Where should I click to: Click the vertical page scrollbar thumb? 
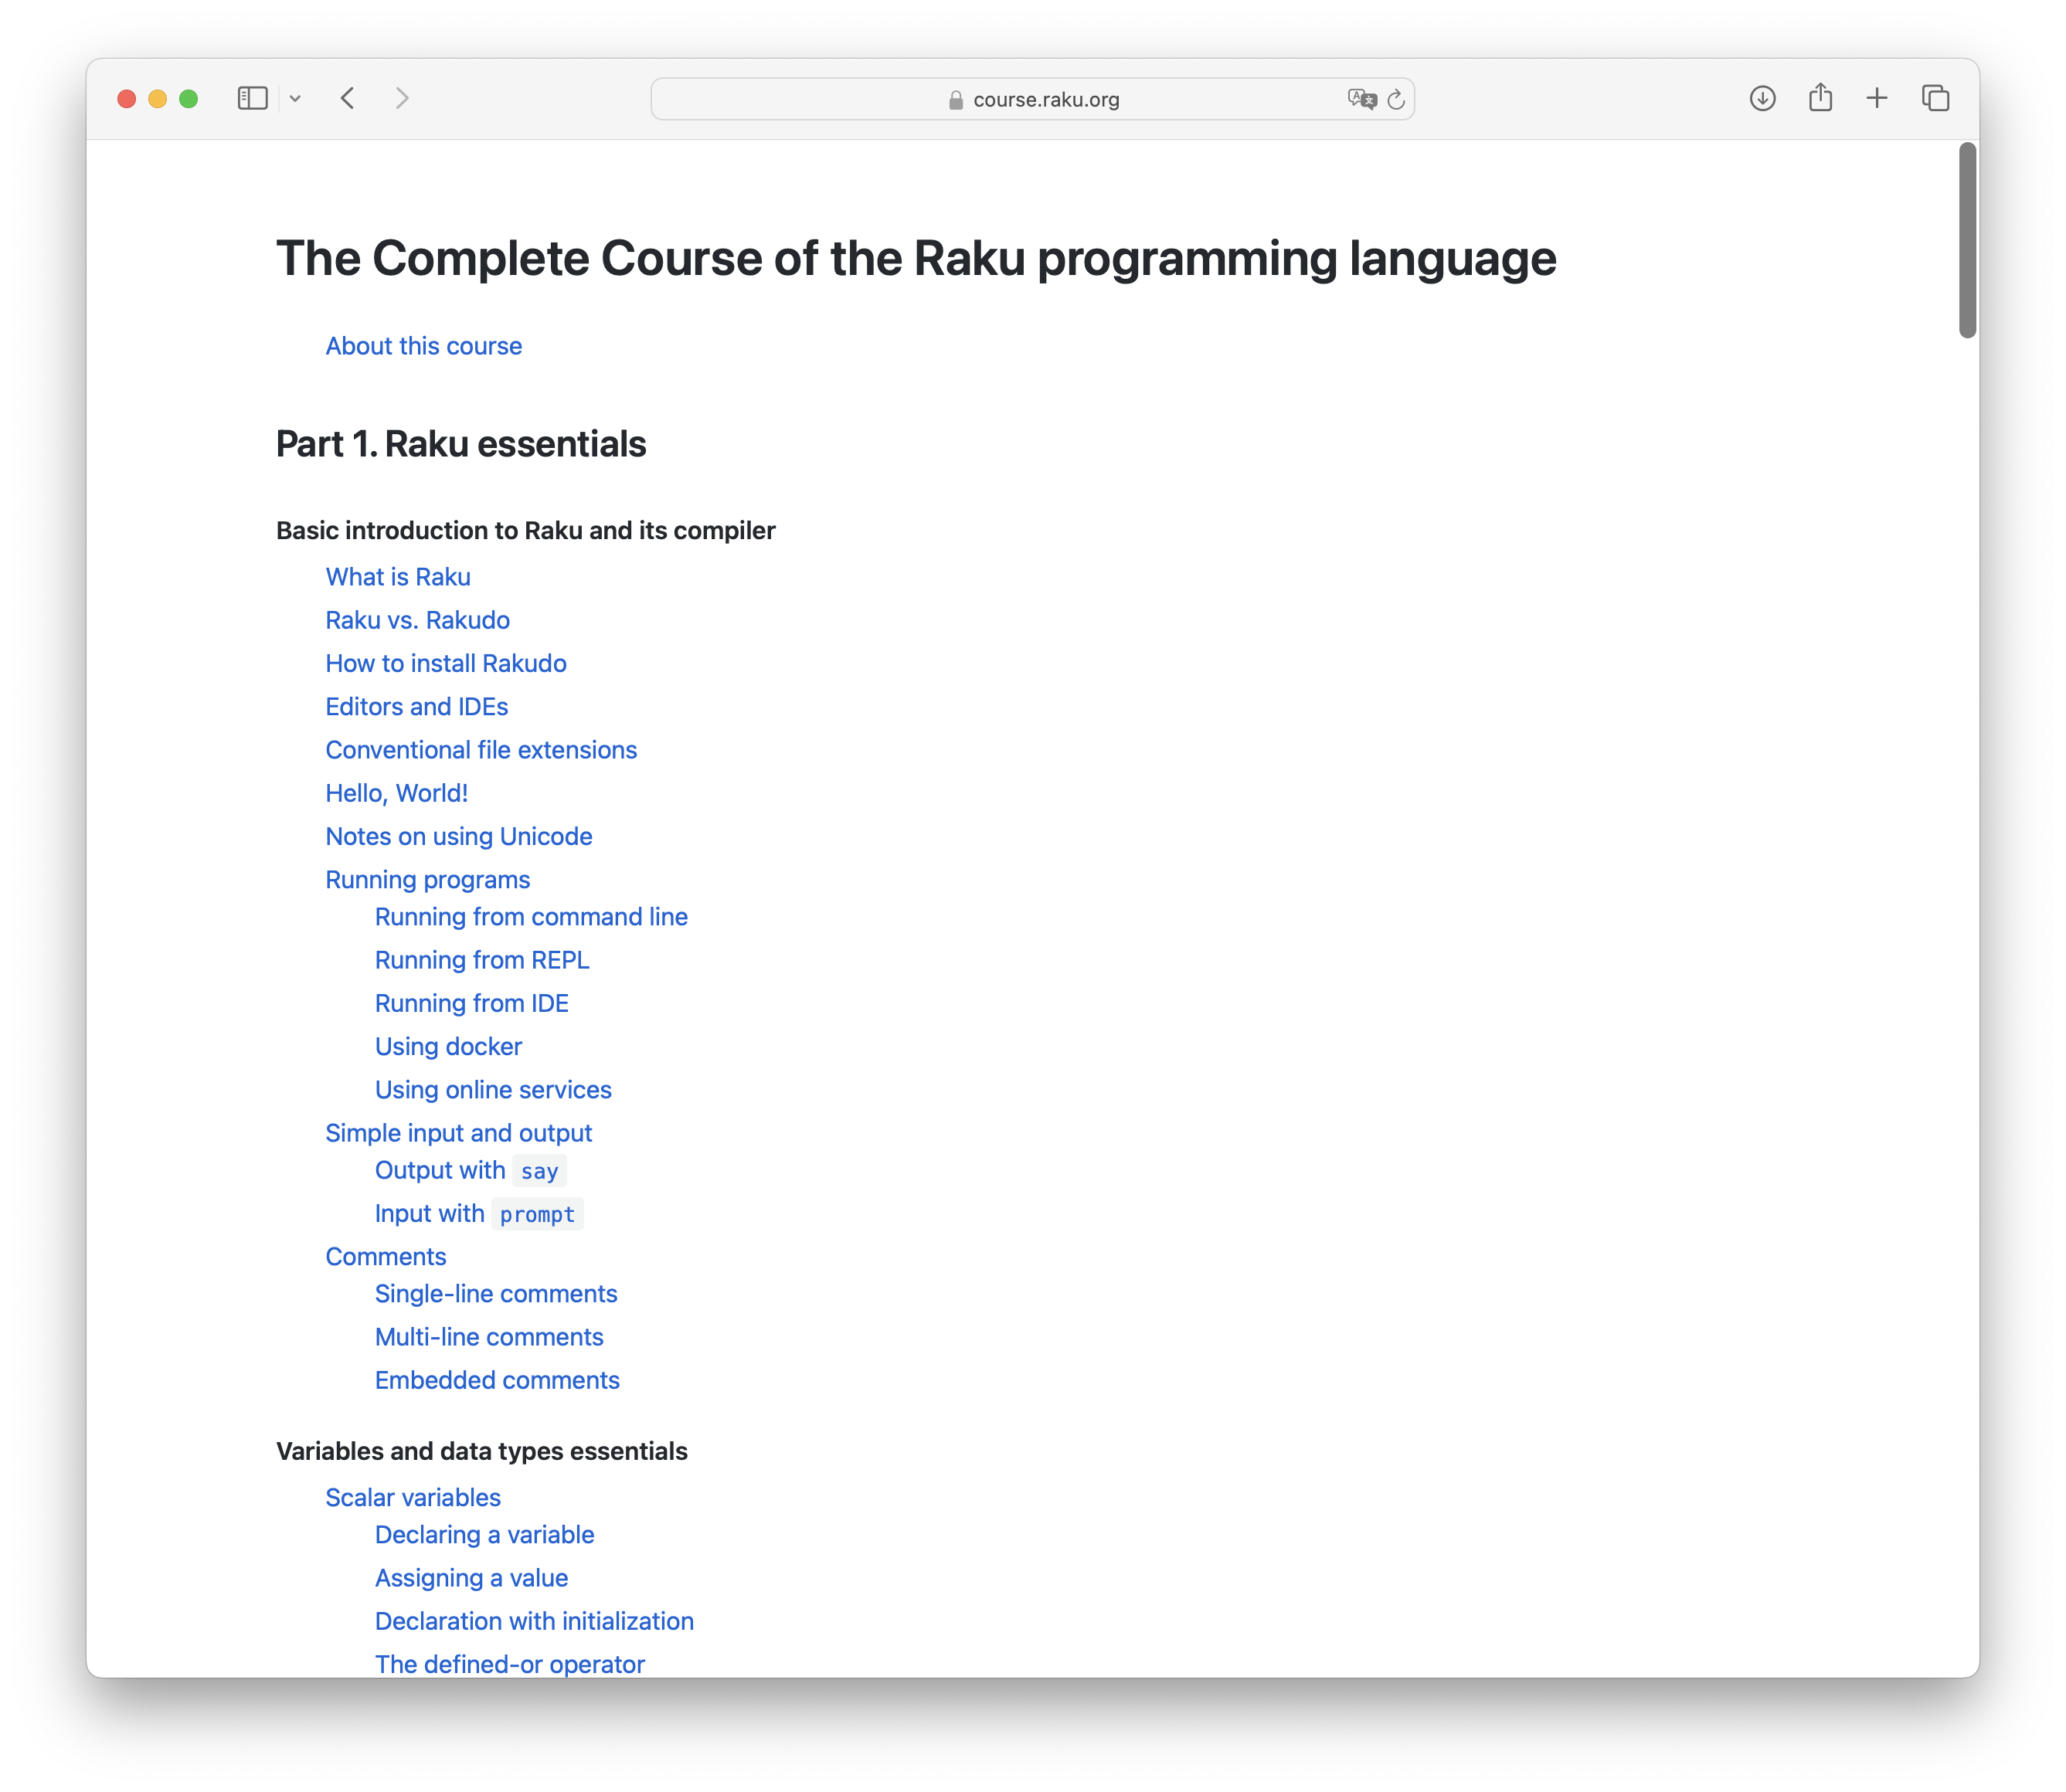pos(1967,240)
